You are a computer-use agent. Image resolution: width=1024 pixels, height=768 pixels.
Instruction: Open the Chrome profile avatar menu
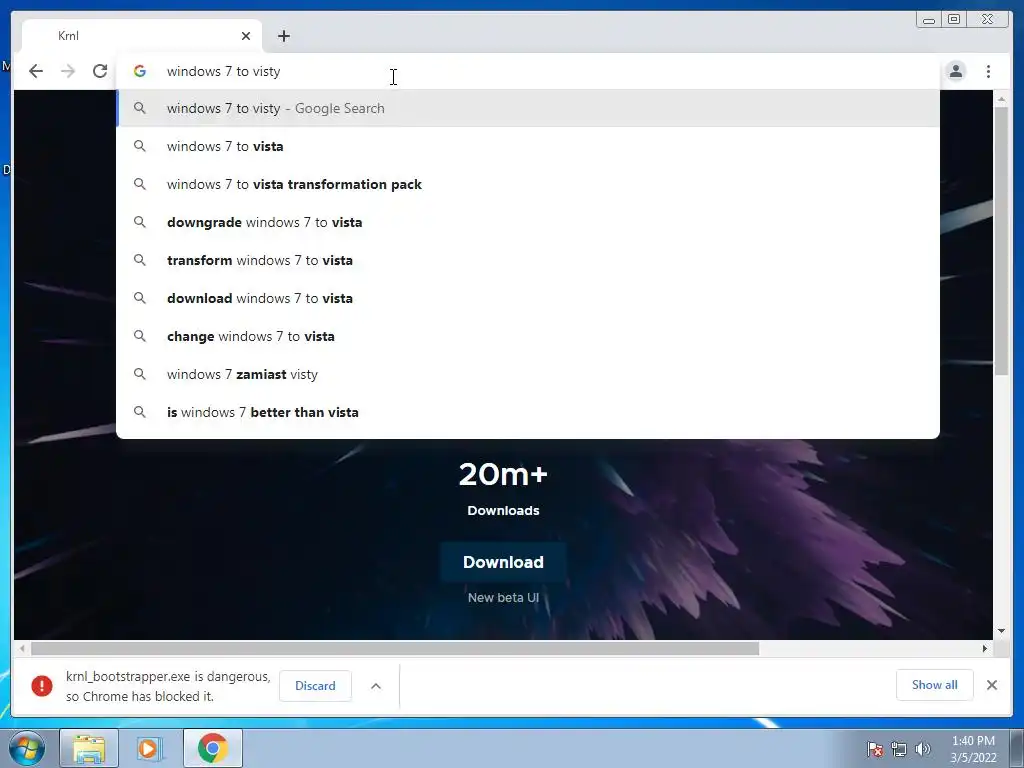955,71
